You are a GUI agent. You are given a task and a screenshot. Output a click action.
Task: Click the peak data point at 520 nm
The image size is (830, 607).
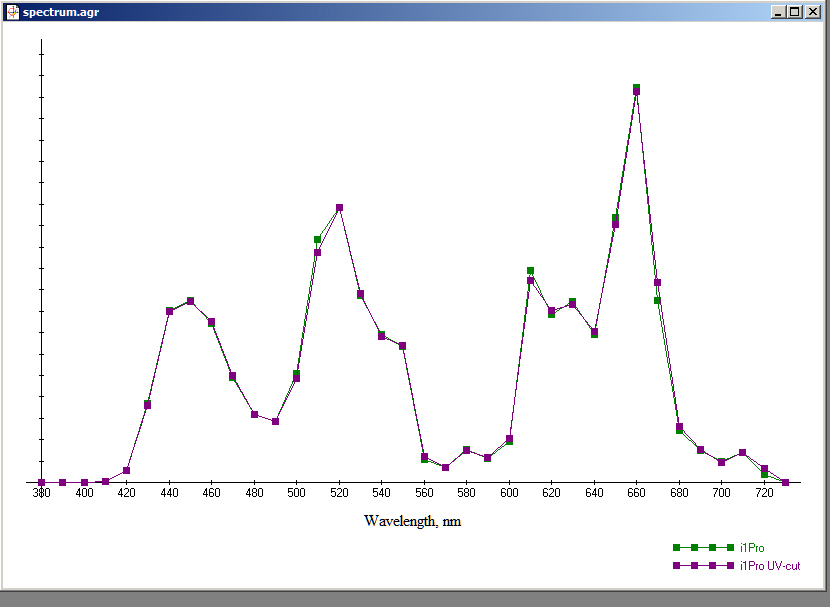click(339, 207)
